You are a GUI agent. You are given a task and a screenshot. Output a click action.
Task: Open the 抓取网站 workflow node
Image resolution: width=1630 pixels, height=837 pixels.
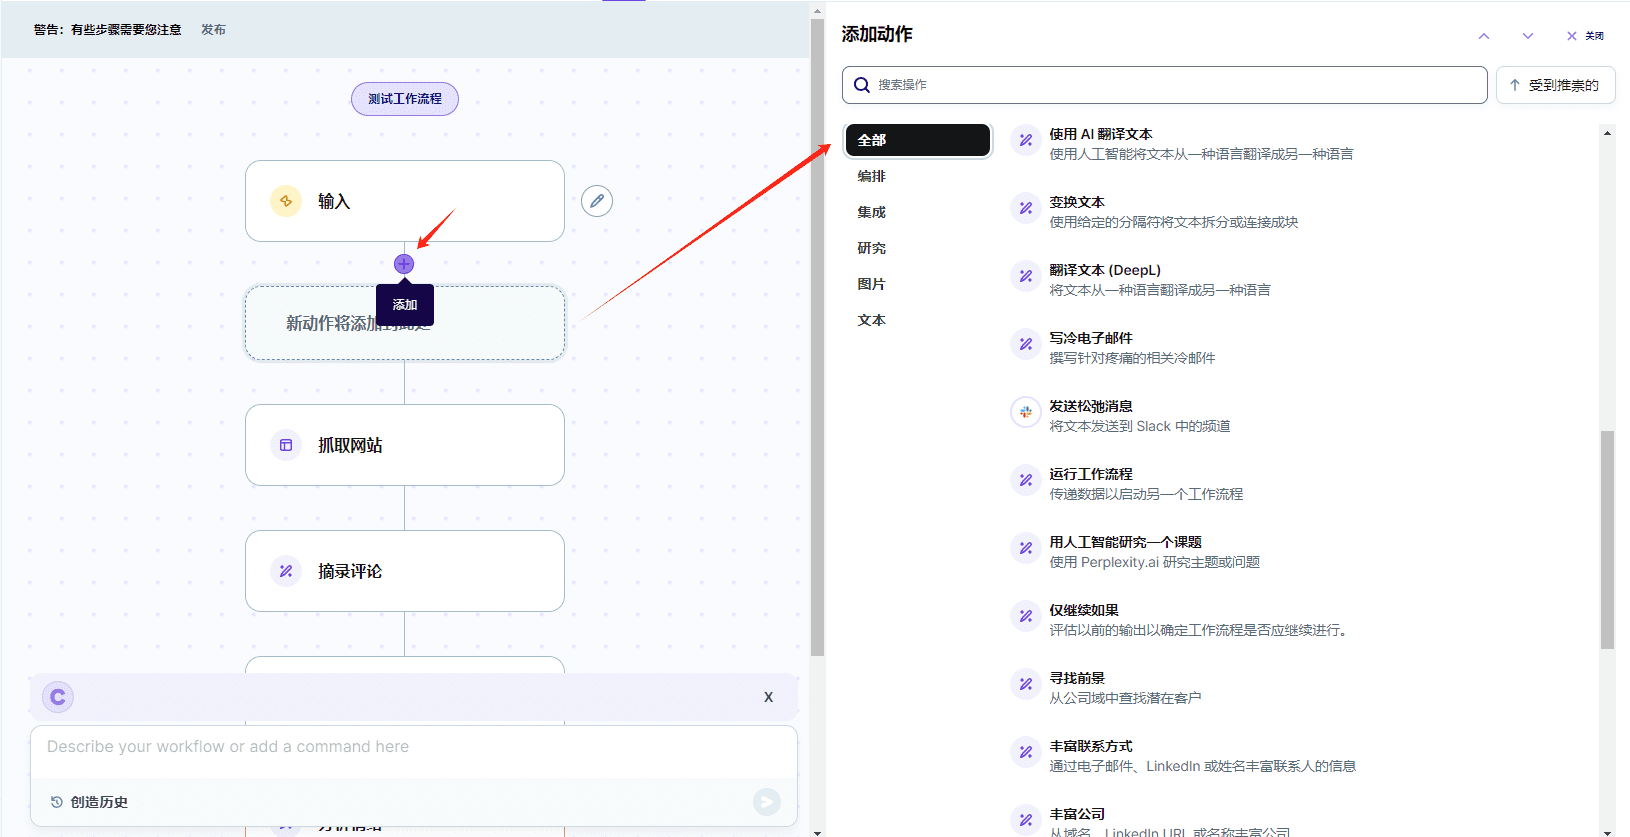coord(405,445)
